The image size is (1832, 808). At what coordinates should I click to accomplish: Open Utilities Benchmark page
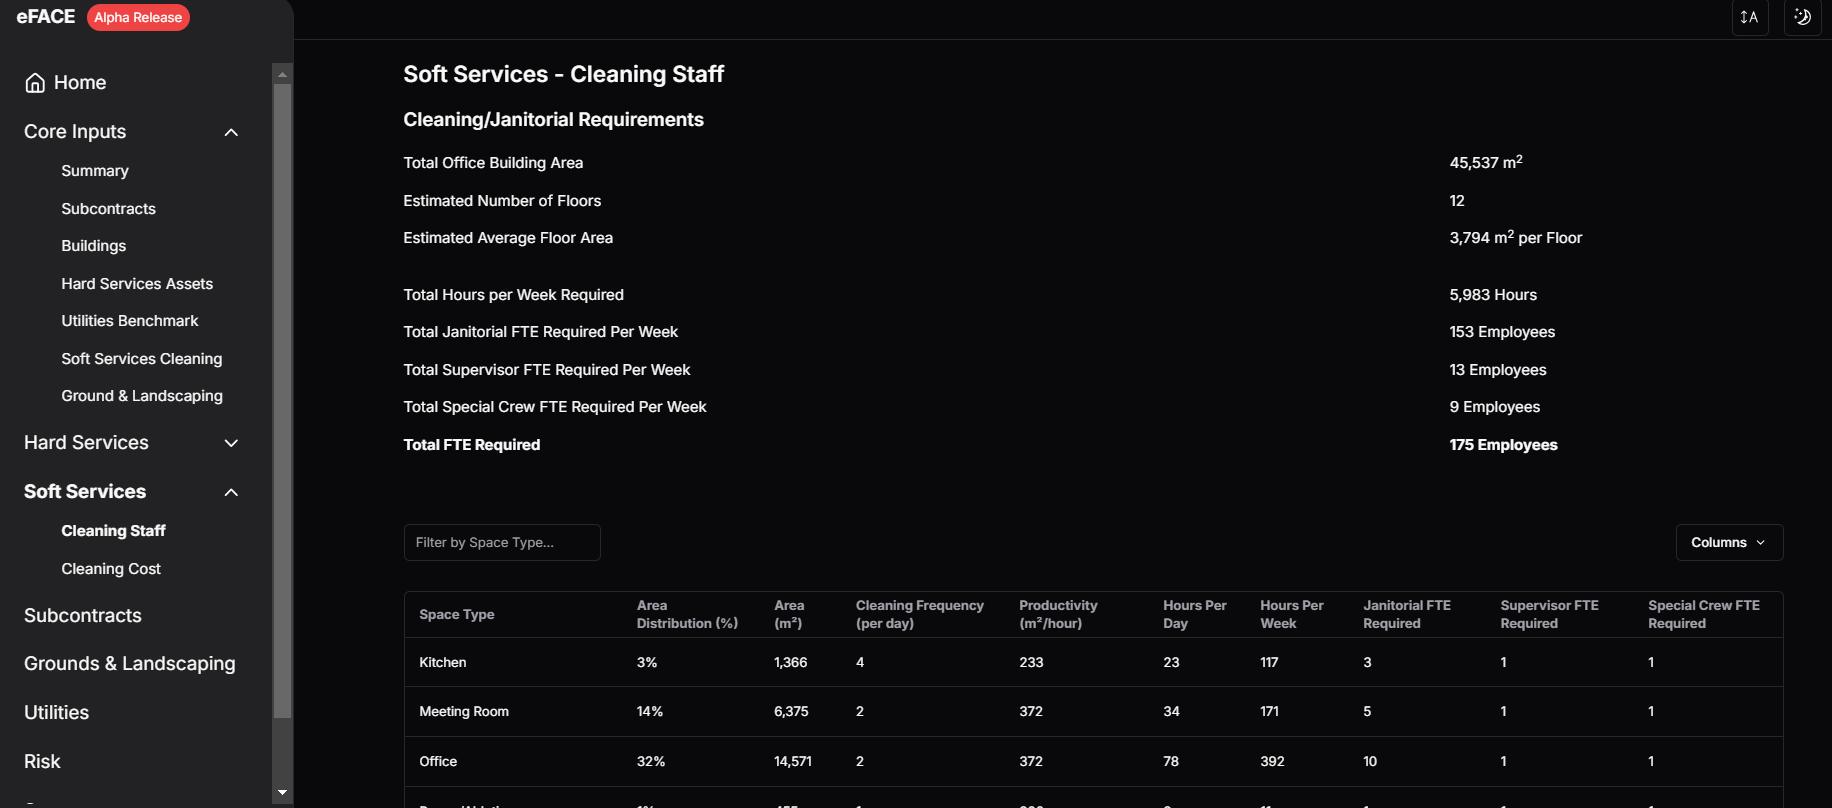pos(130,321)
